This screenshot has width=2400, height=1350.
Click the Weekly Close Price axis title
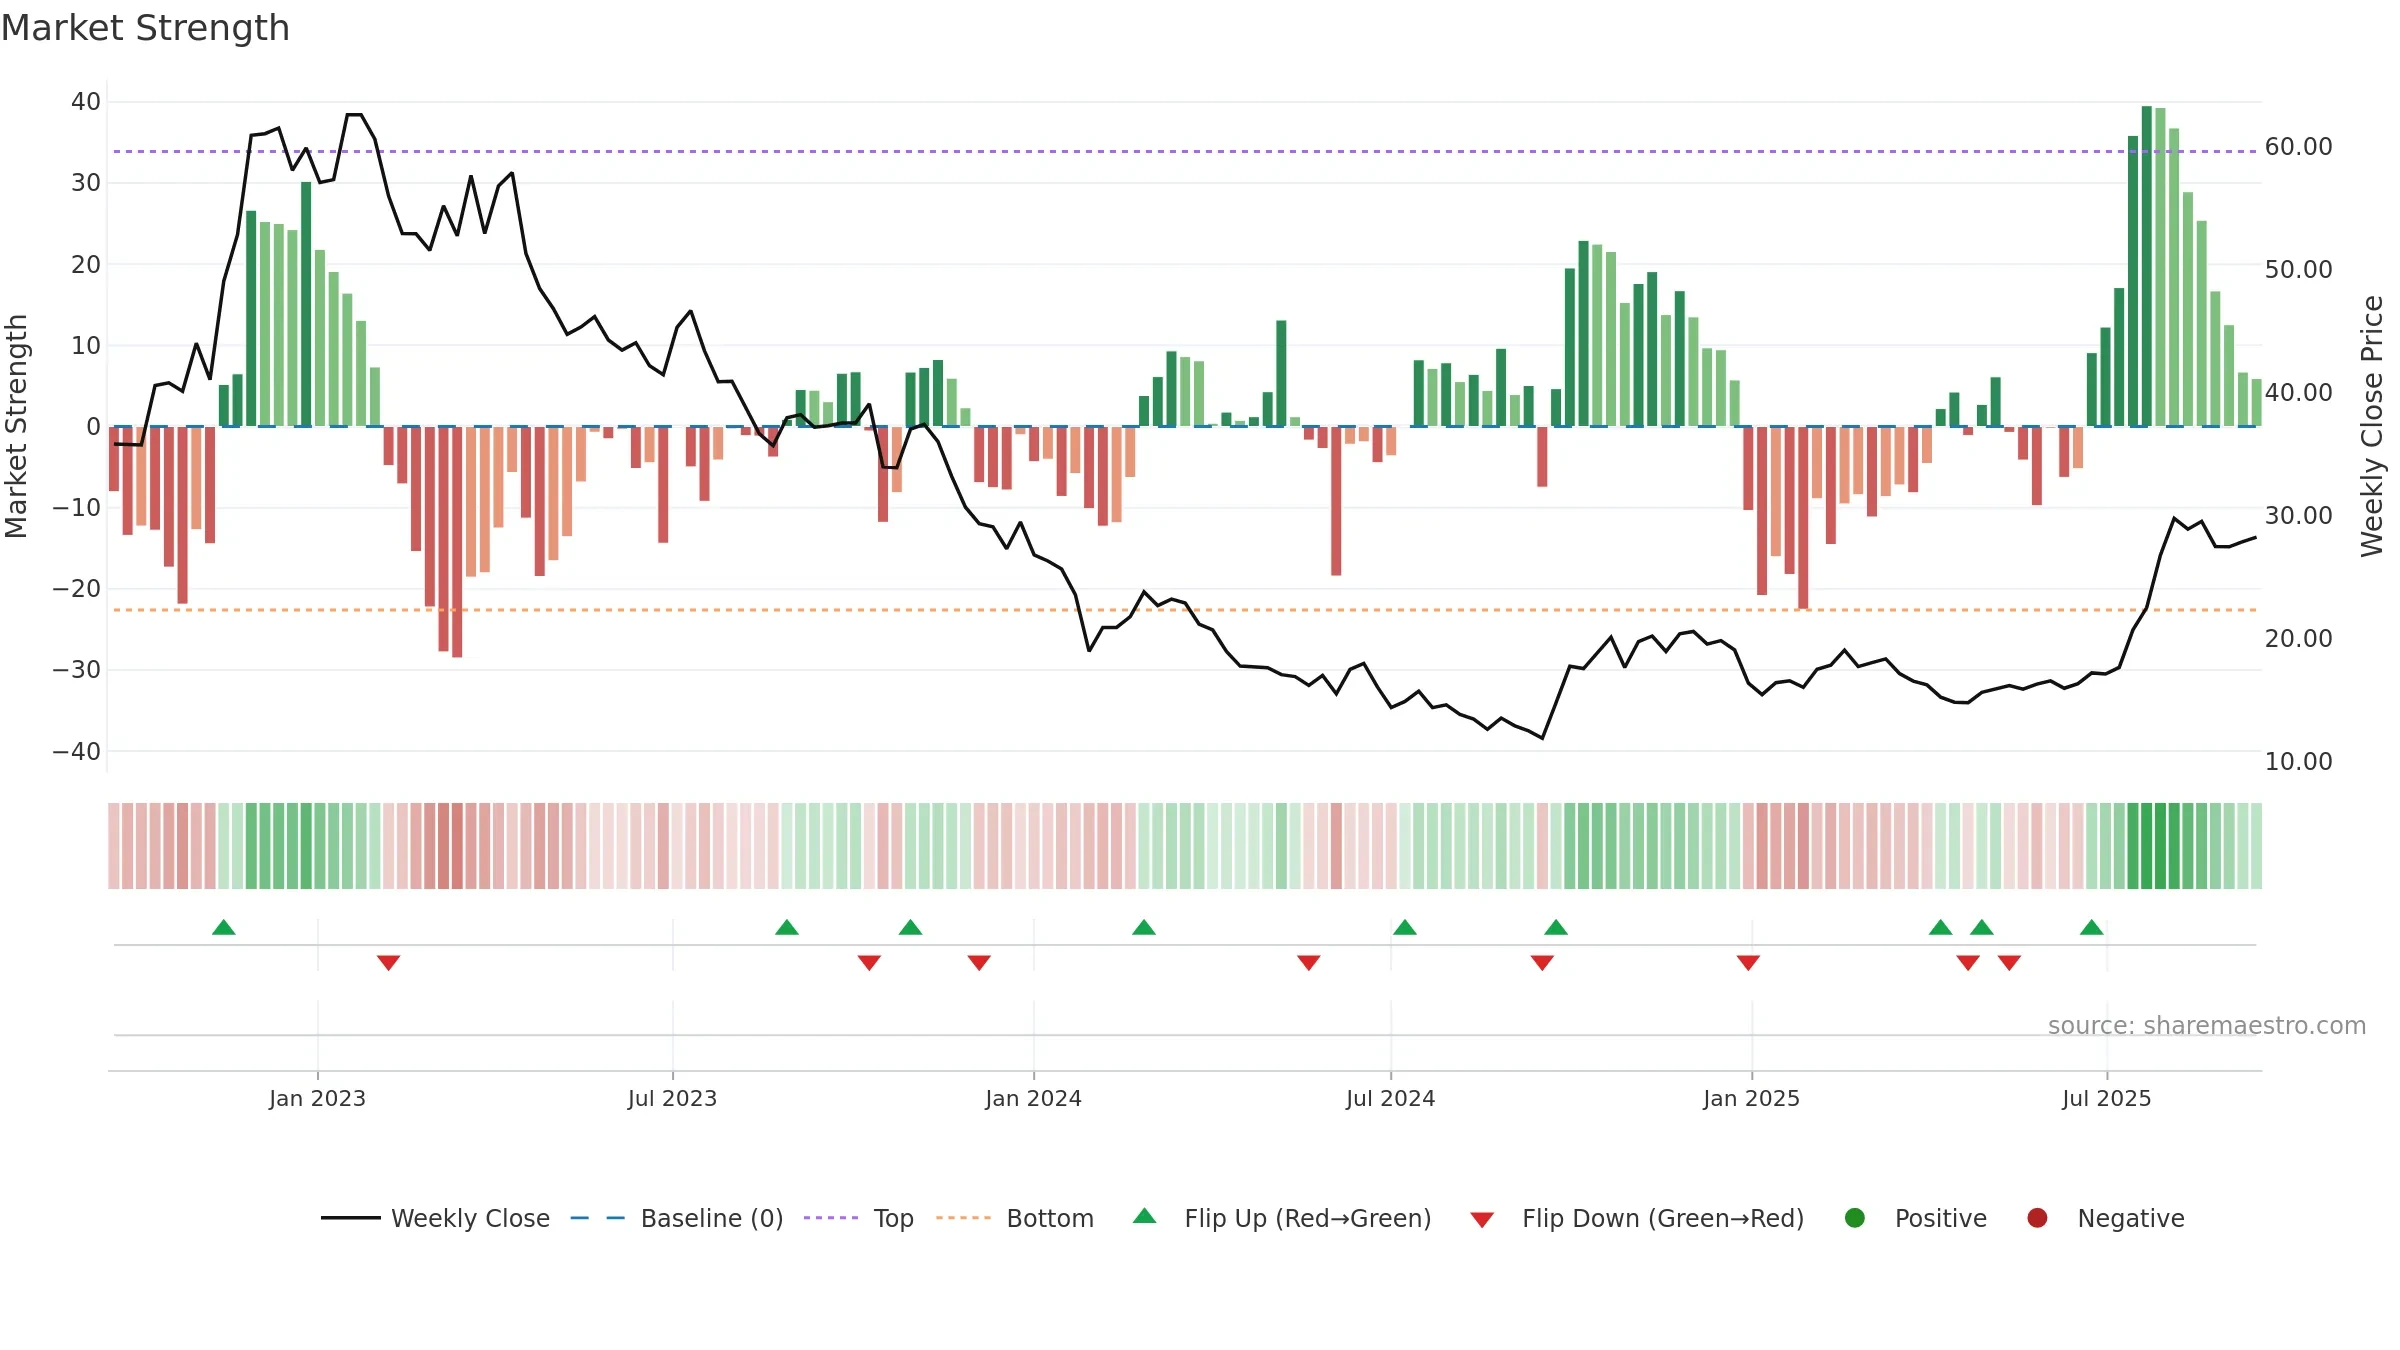[x=2372, y=426]
